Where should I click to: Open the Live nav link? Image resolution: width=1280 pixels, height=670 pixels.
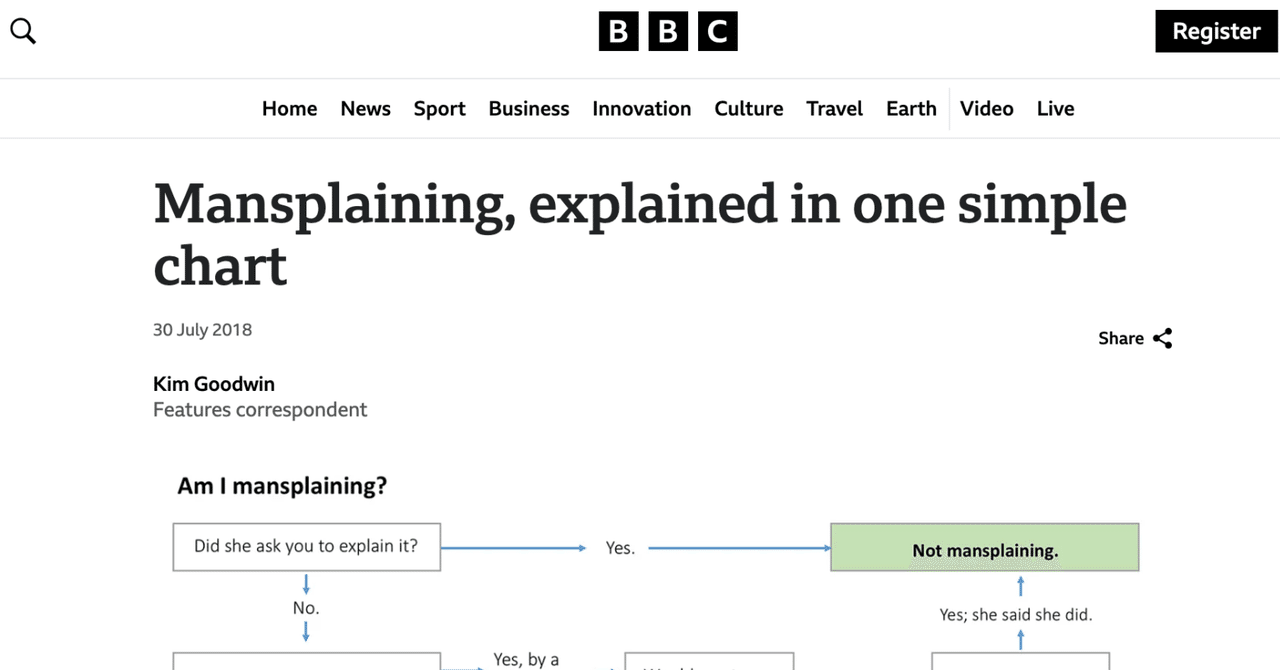coord(1055,109)
